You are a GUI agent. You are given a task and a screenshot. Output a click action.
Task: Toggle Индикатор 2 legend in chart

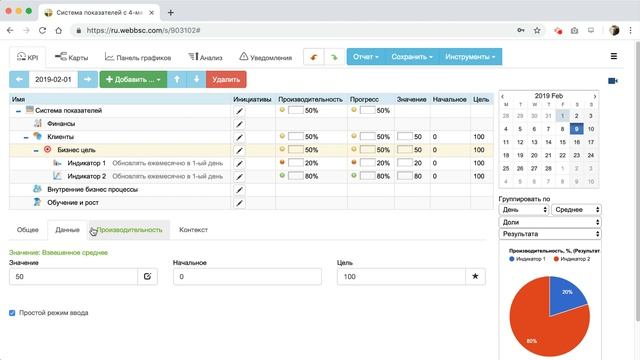(x=571, y=259)
